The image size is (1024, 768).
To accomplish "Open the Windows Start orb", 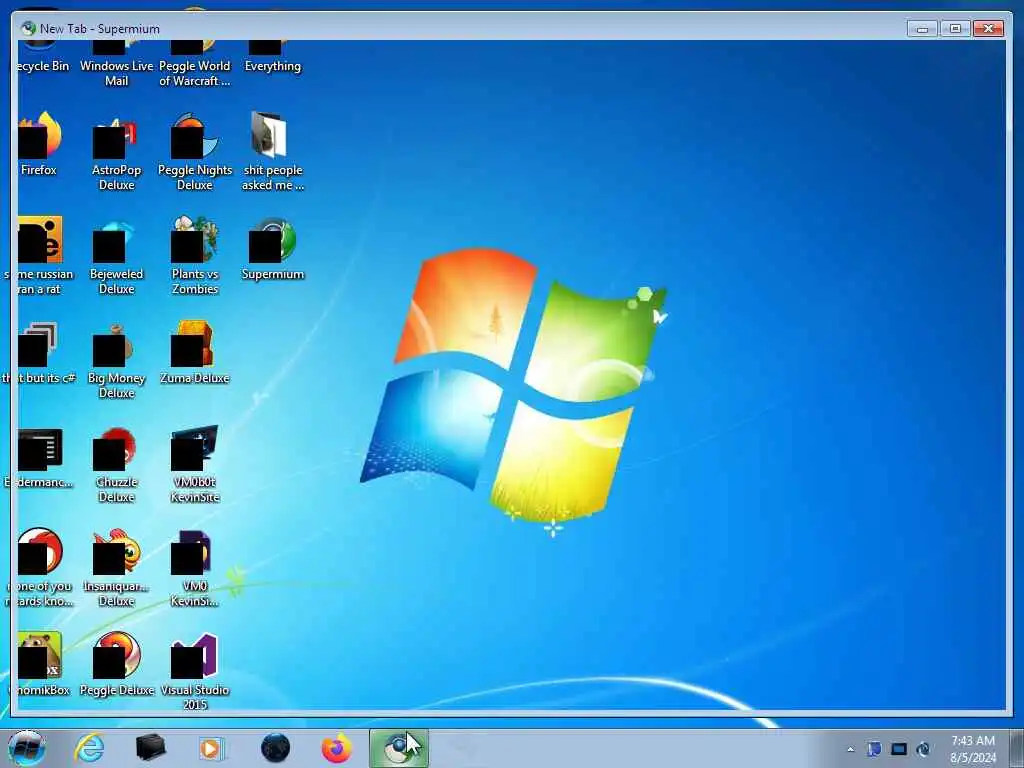I will point(27,748).
